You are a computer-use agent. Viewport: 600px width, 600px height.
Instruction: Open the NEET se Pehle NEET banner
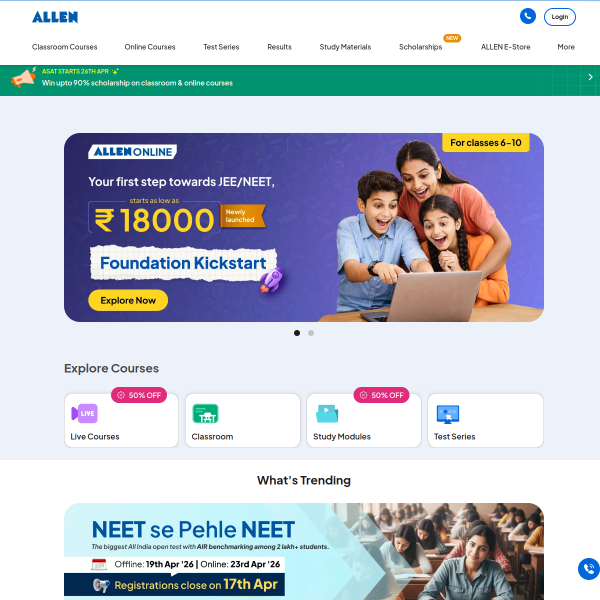[x=304, y=551]
